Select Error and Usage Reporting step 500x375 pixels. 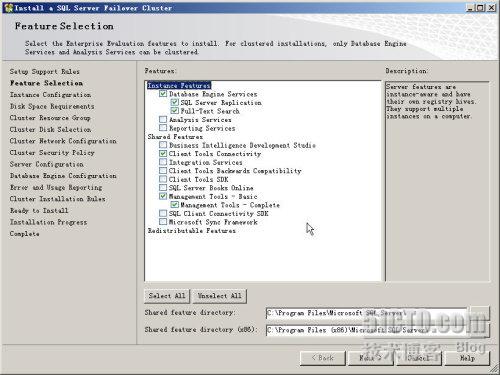pos(56,187)
